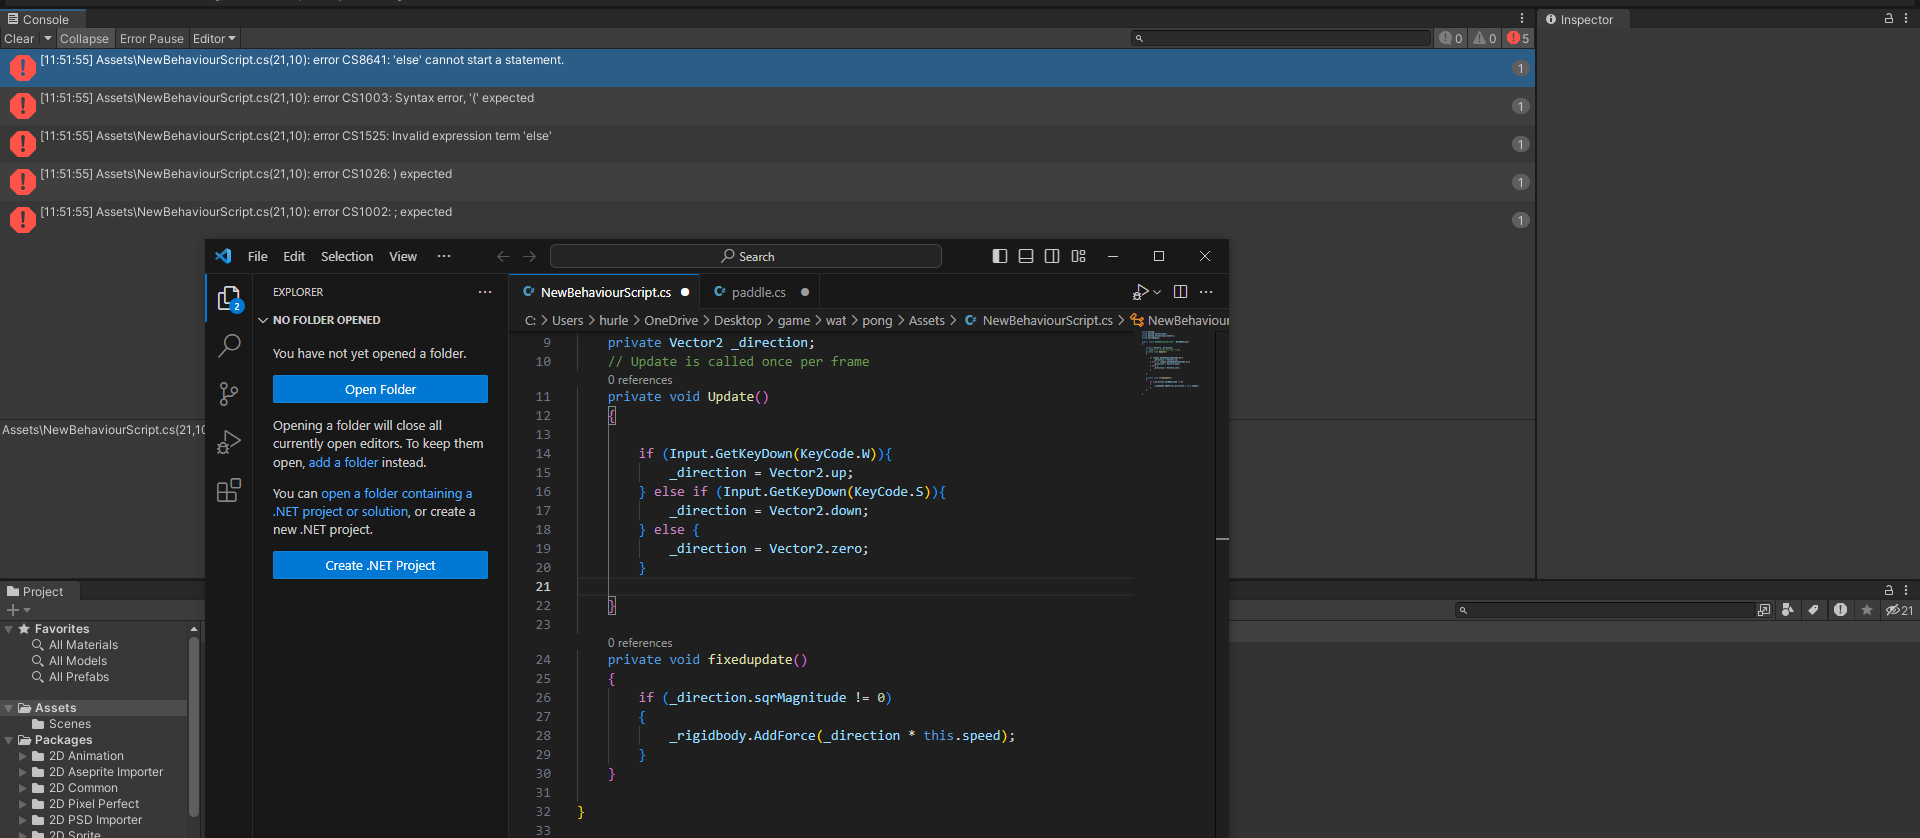Collapse Favorites tree in Project panel

pos(9,629)
